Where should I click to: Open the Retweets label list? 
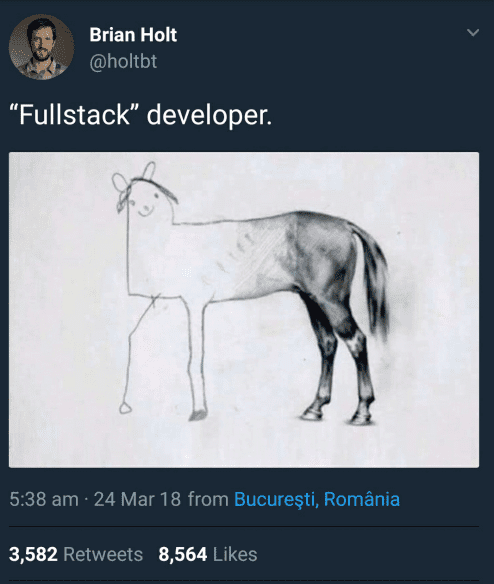[x=103, y=554]
